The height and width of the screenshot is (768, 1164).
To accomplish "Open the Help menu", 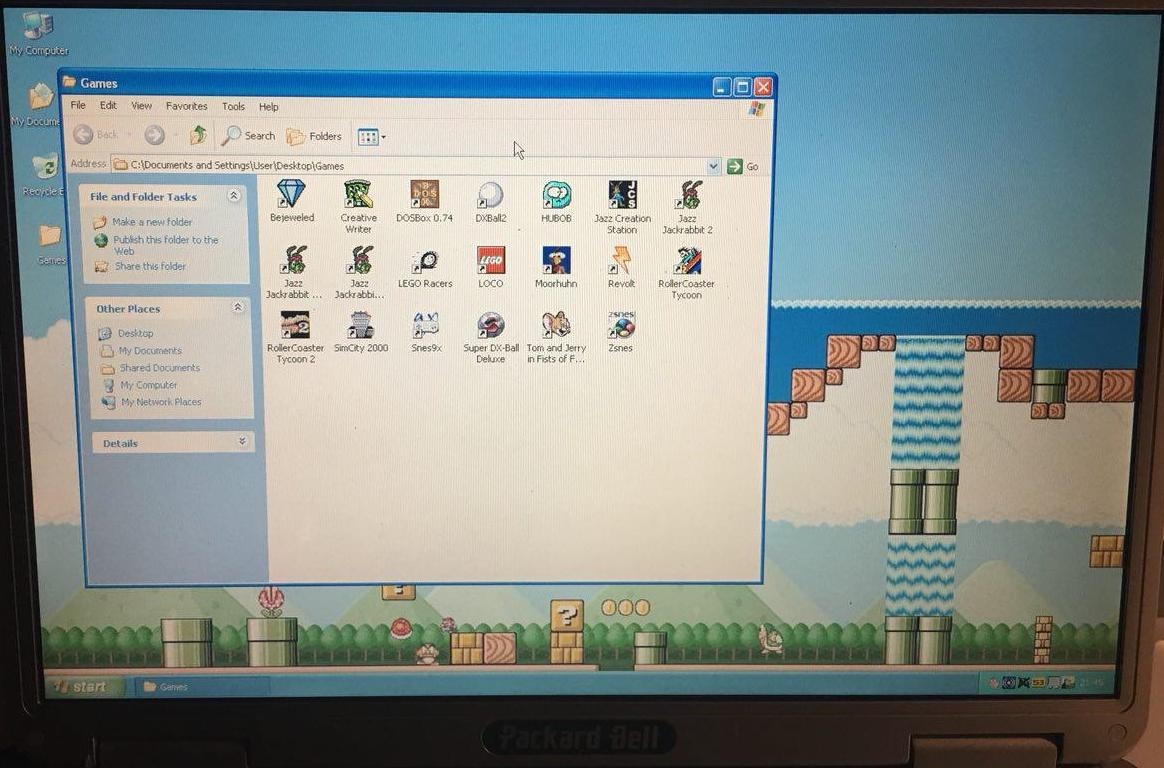I will coord(269,107).
